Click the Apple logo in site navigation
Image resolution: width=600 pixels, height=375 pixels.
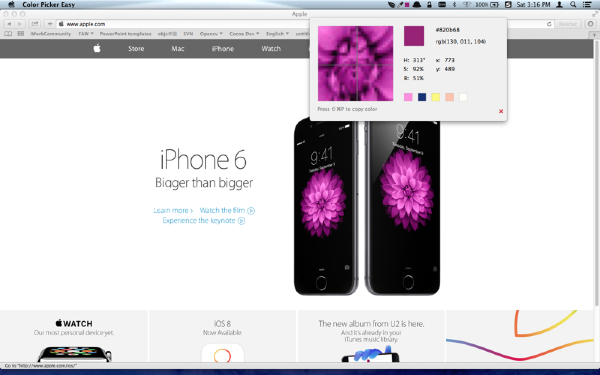coord(97,48)
